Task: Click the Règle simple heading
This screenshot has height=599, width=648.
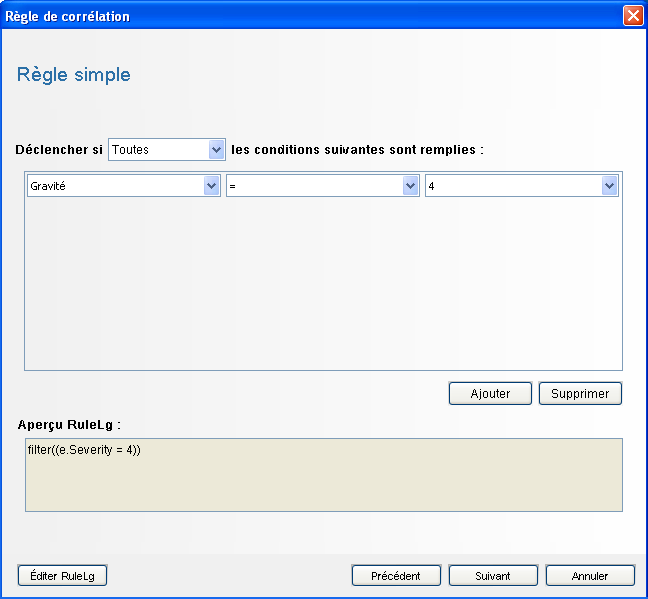Action: pyautogui.click(x=74, y=75)
